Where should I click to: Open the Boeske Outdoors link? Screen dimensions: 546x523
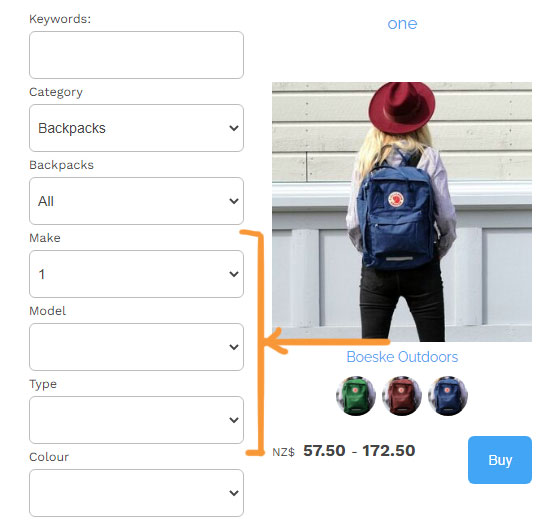[402, 357]
